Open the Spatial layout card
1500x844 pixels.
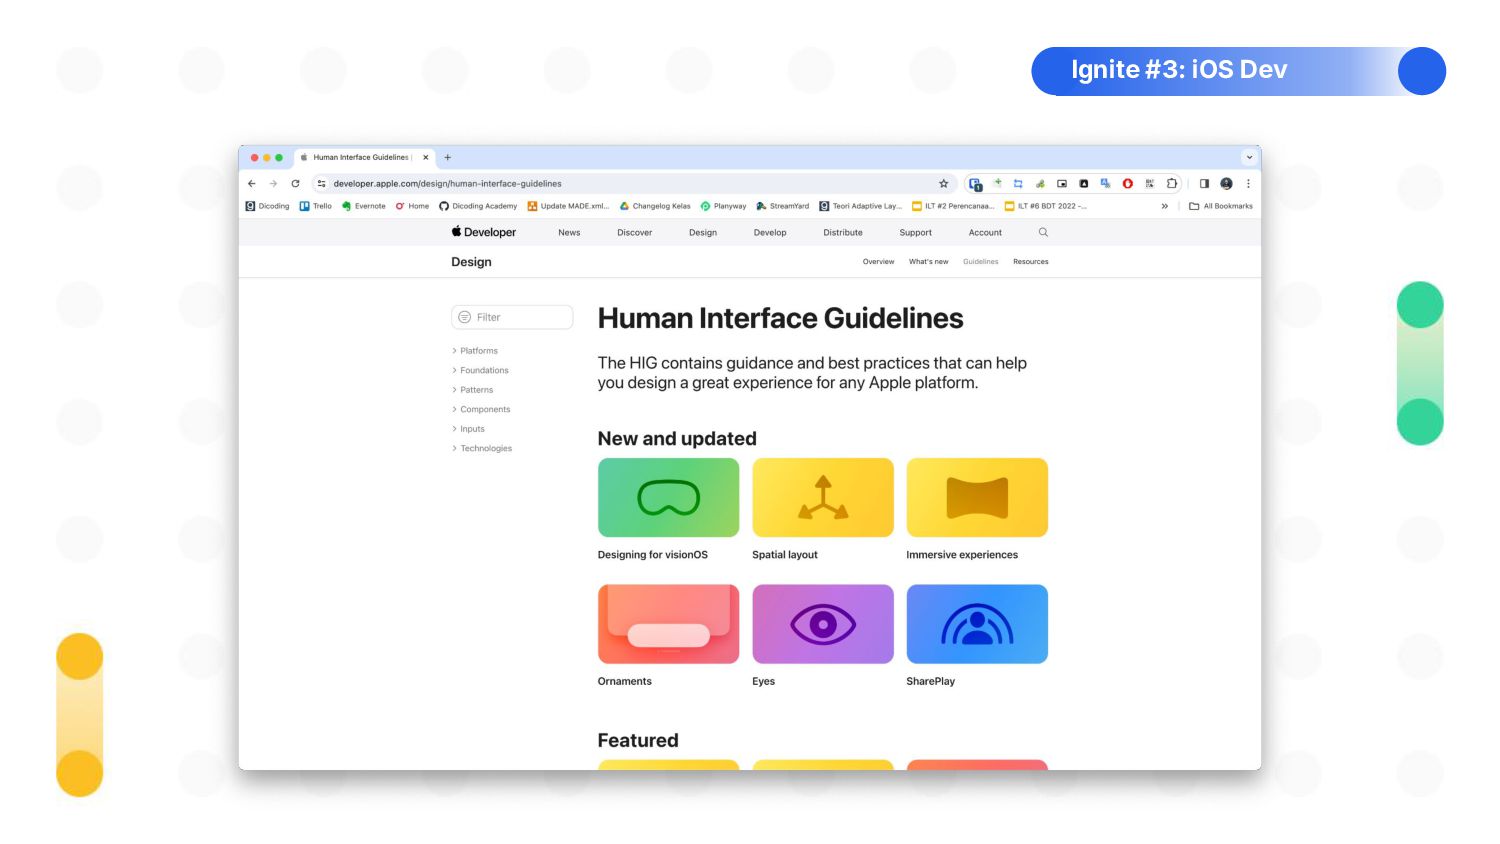(x=823, y=510)
